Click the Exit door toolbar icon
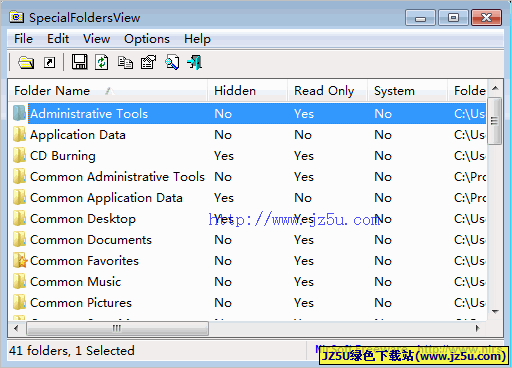Screen dimensions: 512x368 pyautogui.click(x=195, y=62)
